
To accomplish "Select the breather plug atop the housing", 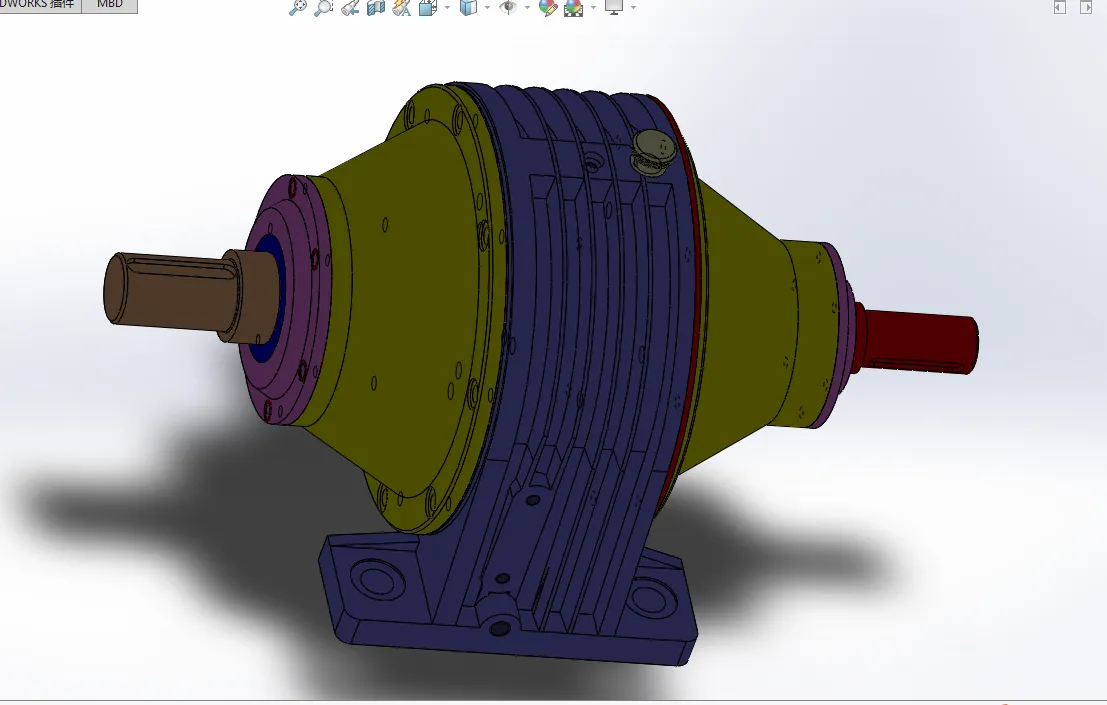I will [x=652, y=152].
